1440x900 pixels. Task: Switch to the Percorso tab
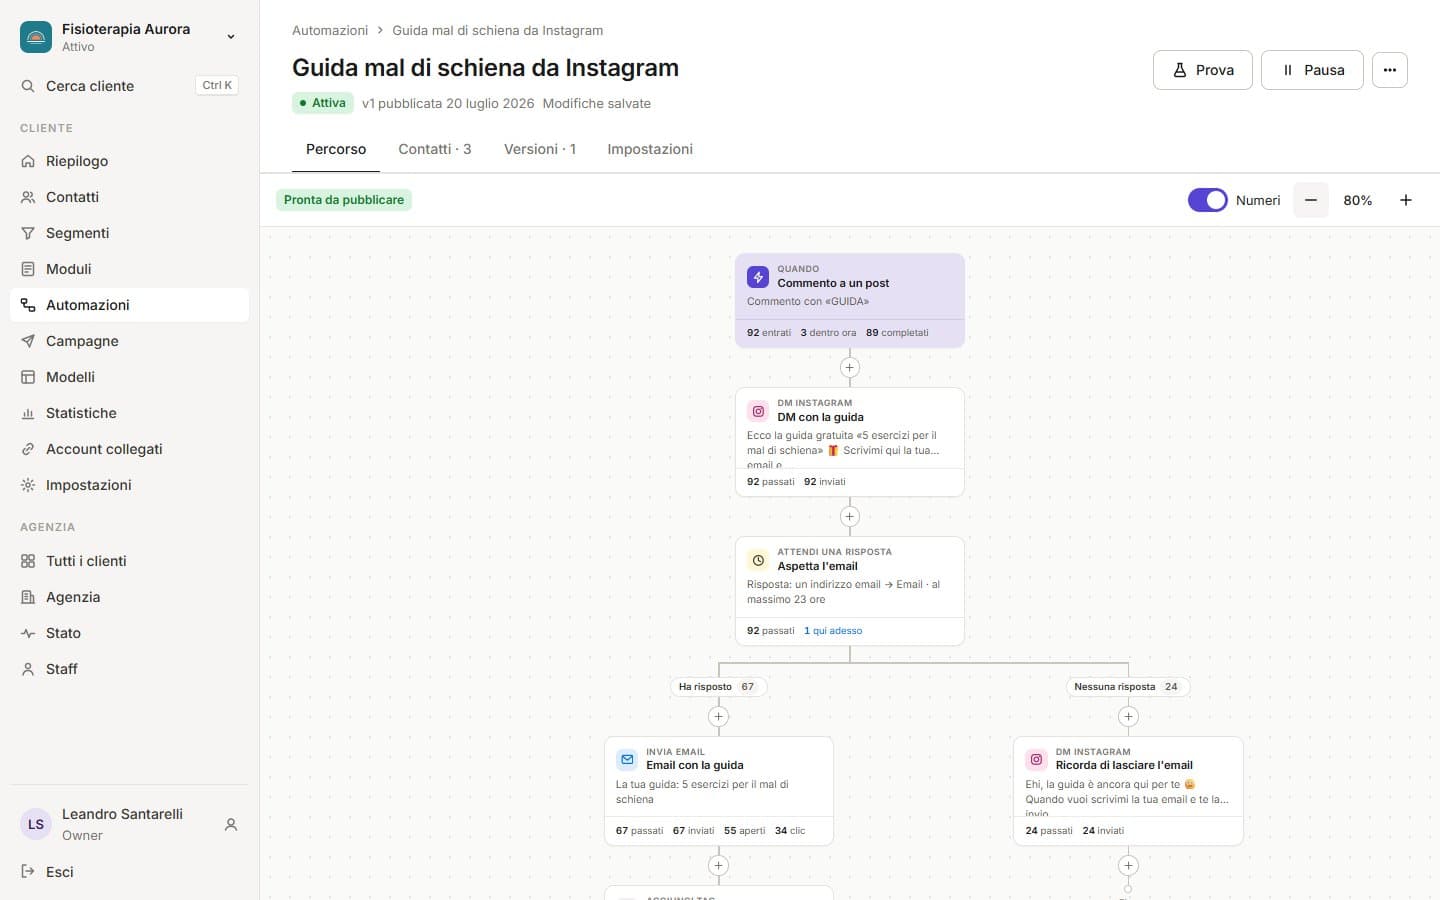tap(336, 149)
